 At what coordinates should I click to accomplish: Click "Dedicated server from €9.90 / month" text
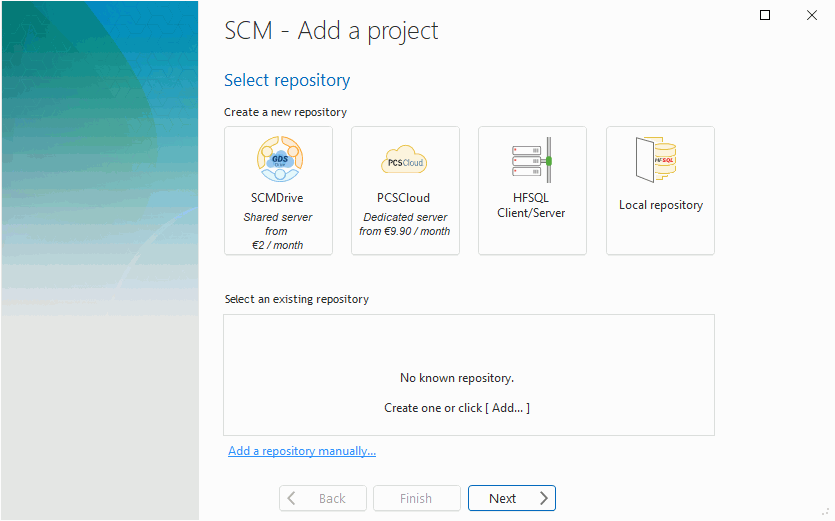[x=405, y=224]
